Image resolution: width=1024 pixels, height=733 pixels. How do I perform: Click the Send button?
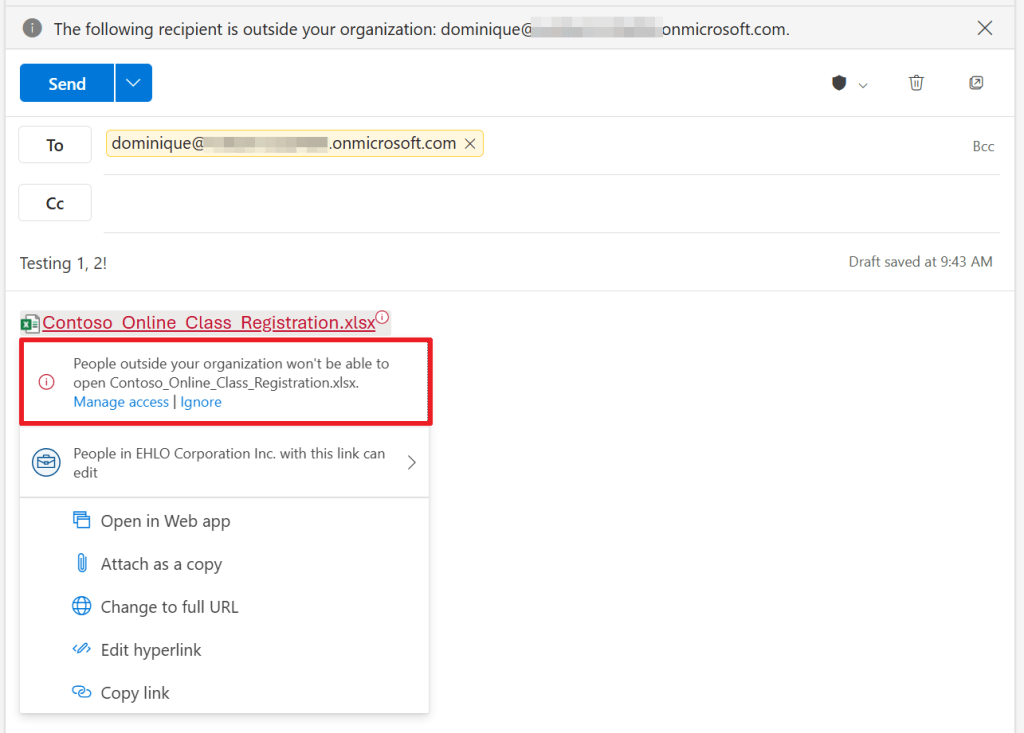pyautogui.click(x=66, y=83)
